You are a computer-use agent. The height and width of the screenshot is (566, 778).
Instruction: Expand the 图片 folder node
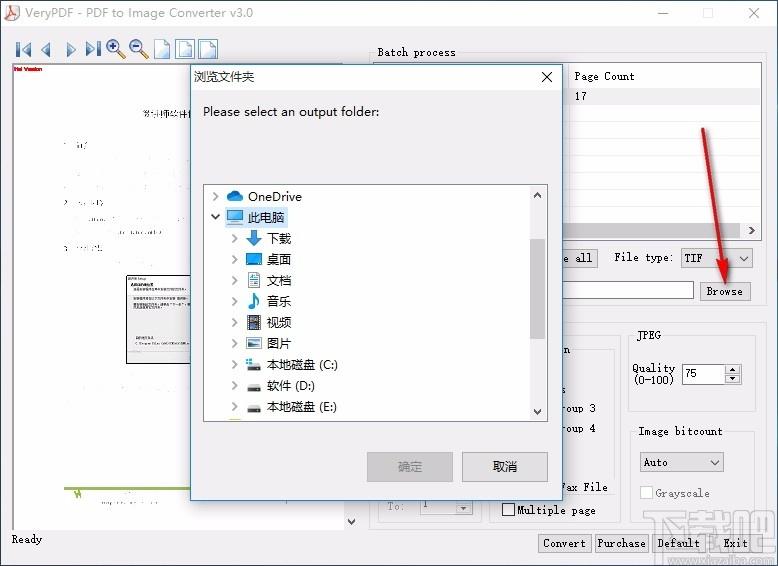coord(235,343)
